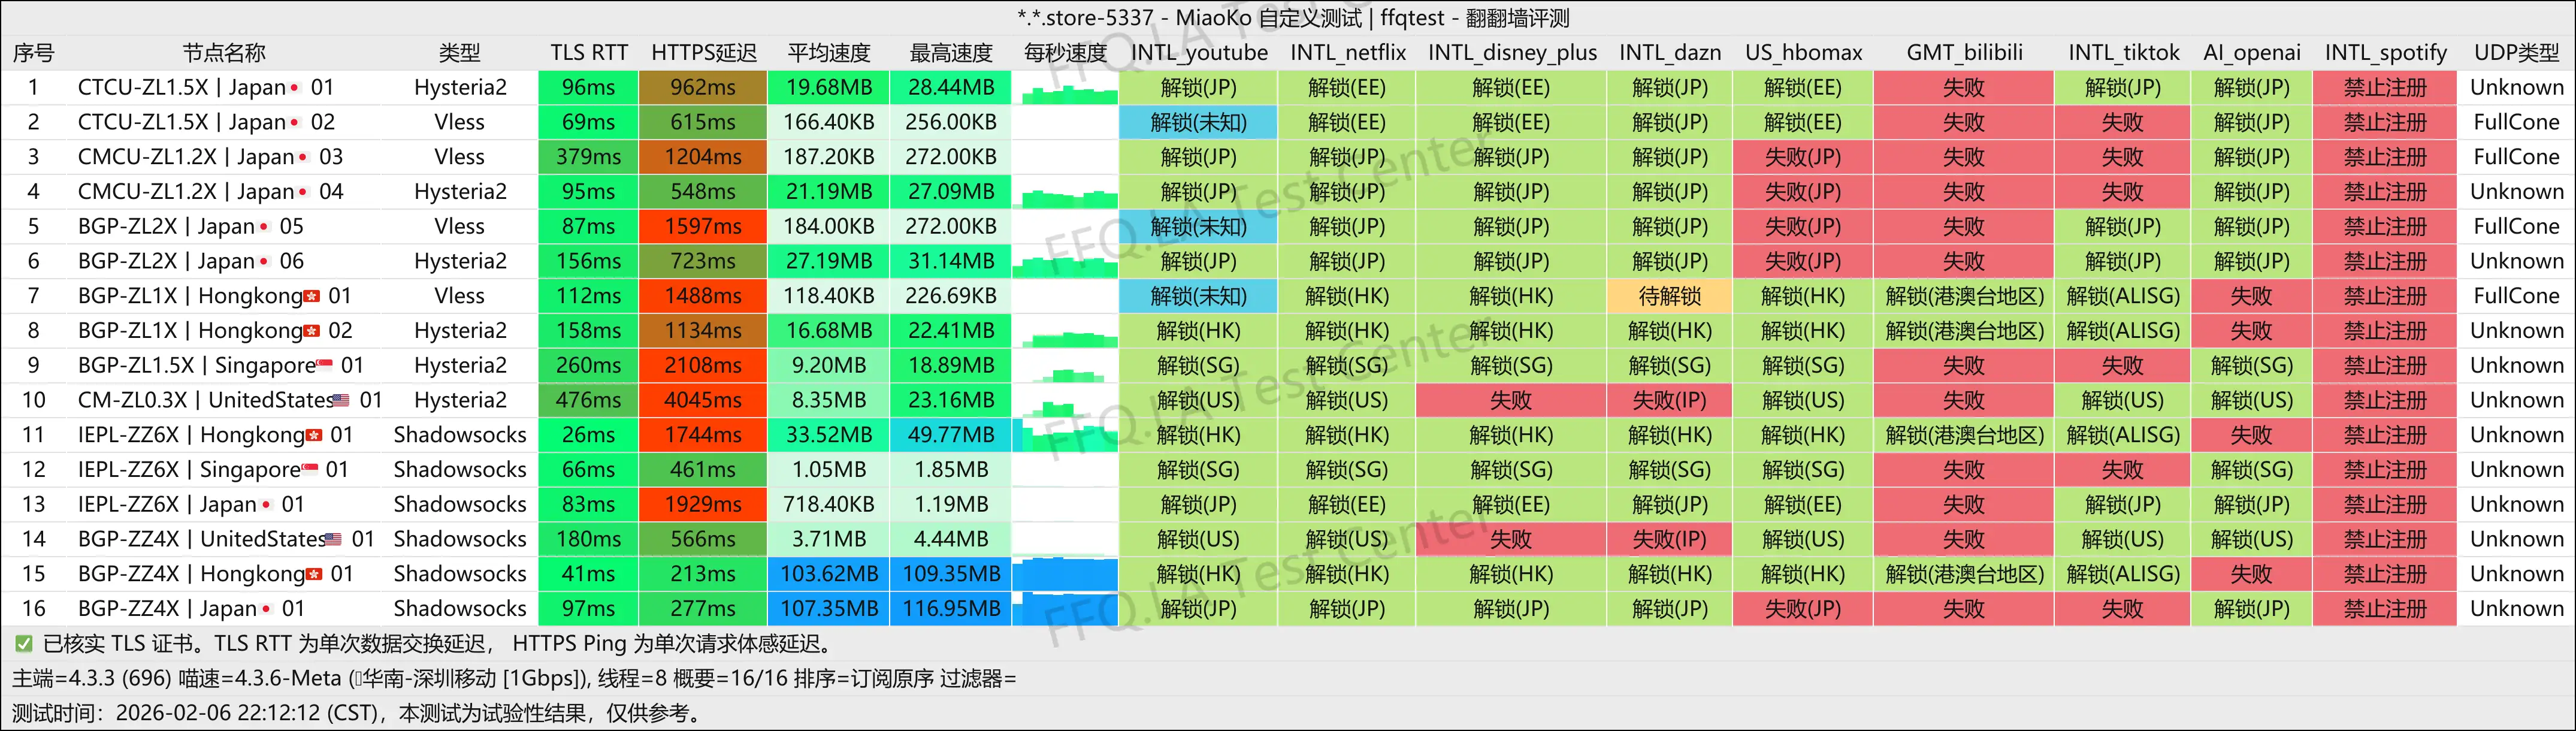Viewport: 2576px width, 731px height.
Task: Click the Hongkong flag icon on BGP-ZZ4X | Hongkong 01
Action: pyautogui.click(x=313, y=575)
